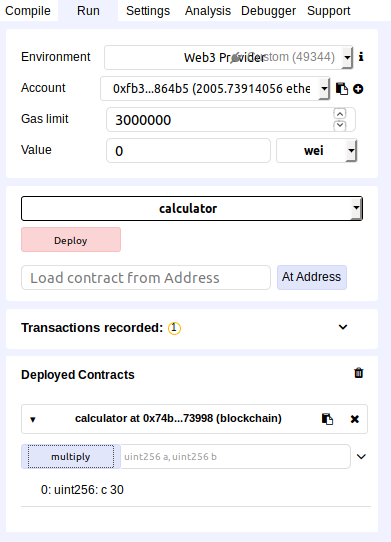This screenshot has height=542, width=391.
Task: Click the Load contract from Address field
Action: (x=146, y=278)
